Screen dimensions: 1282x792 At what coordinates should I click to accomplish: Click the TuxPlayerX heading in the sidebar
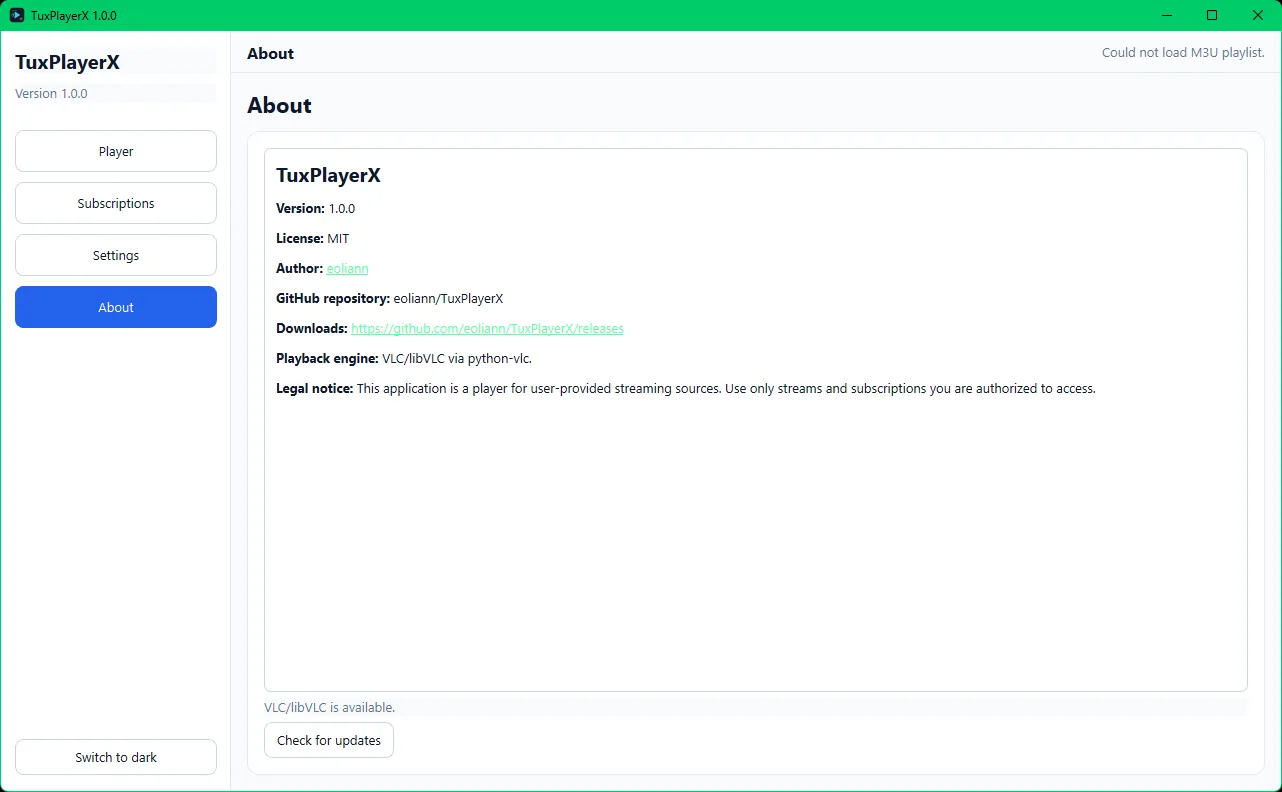pos(68,62)
